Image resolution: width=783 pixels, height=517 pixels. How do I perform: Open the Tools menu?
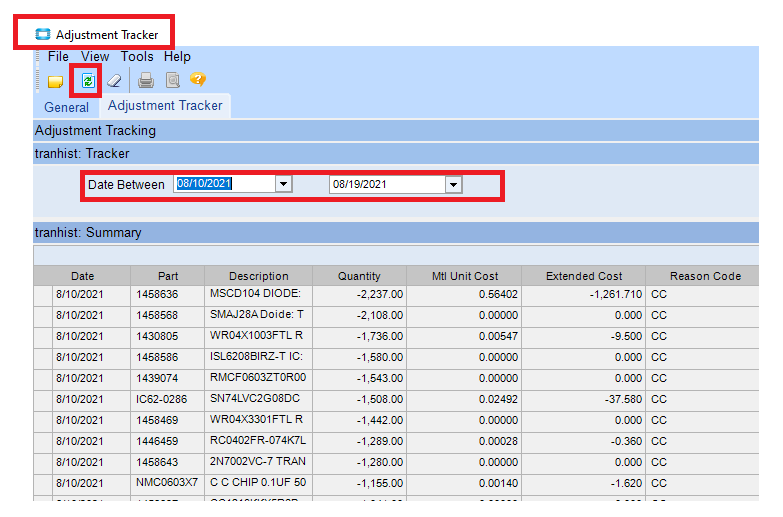click(137, 56)
